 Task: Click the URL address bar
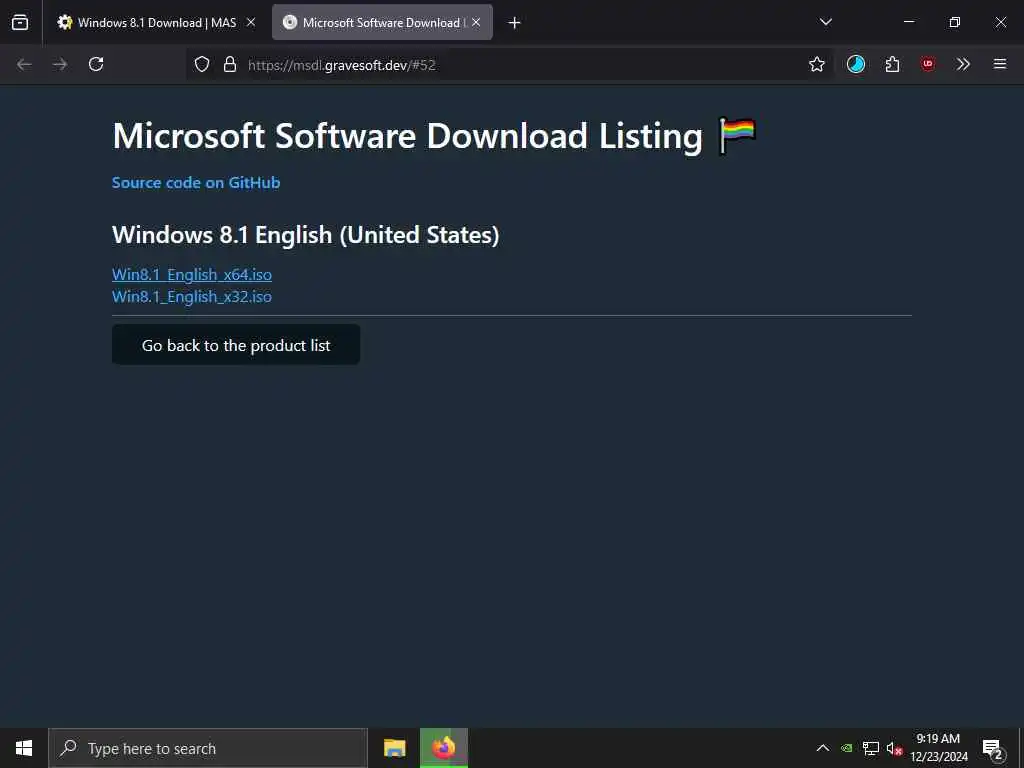point(509,64)
